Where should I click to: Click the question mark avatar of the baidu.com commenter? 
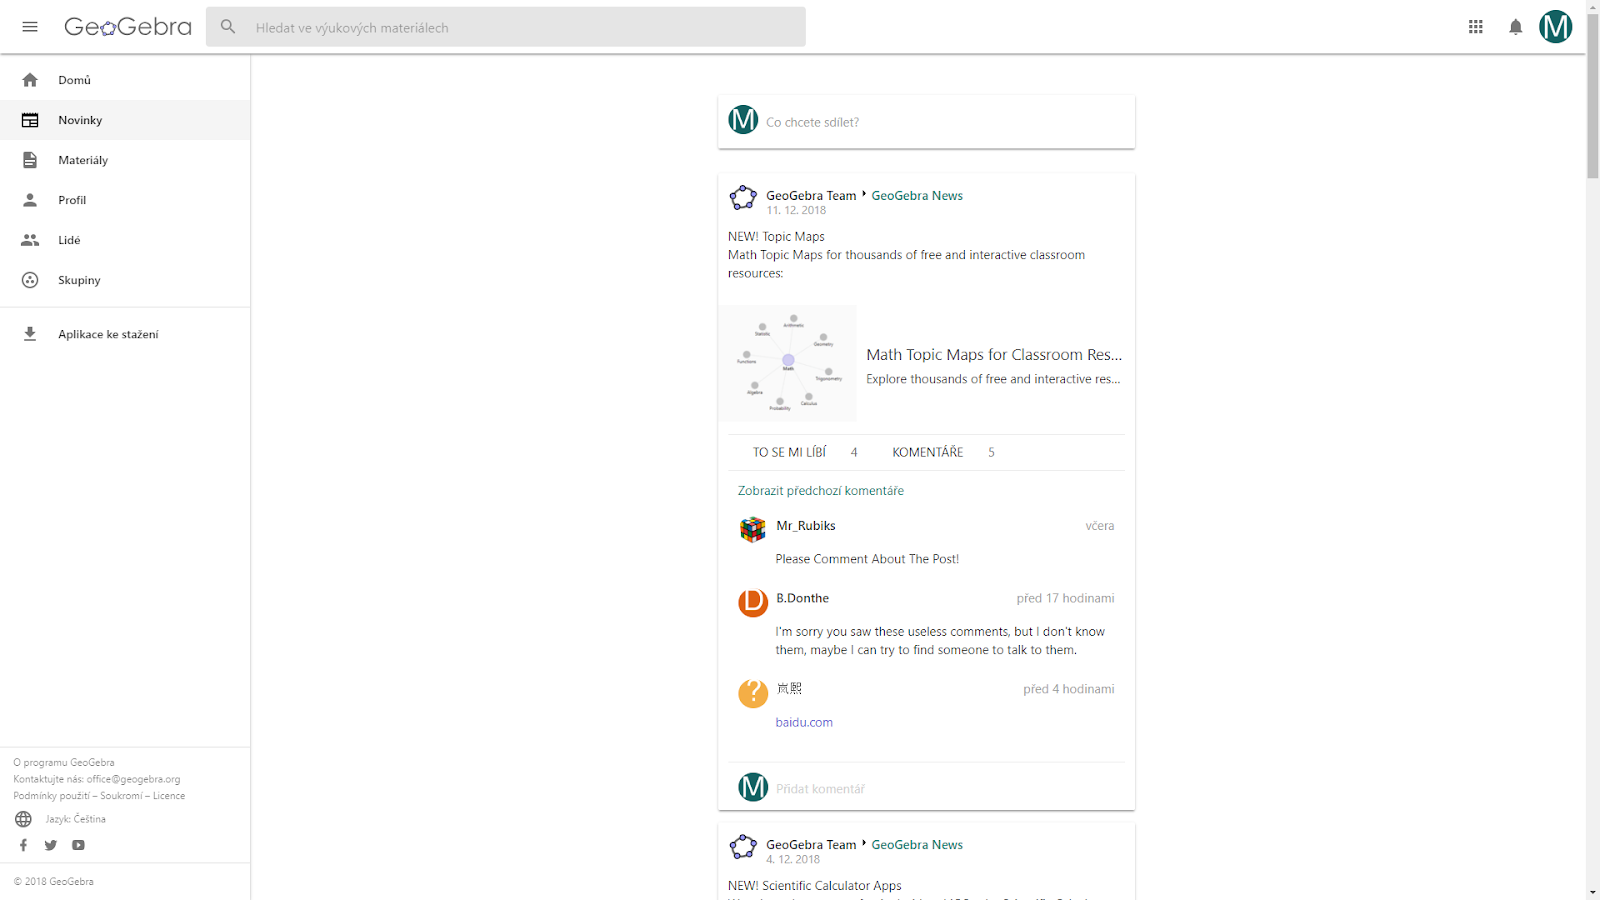(x=753, y=693)
